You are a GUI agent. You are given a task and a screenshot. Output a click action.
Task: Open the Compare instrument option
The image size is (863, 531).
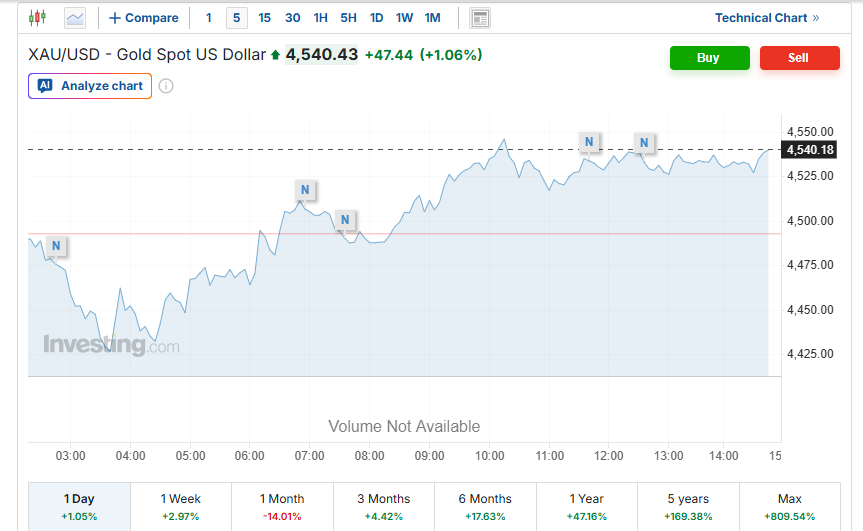coord(143,18)
